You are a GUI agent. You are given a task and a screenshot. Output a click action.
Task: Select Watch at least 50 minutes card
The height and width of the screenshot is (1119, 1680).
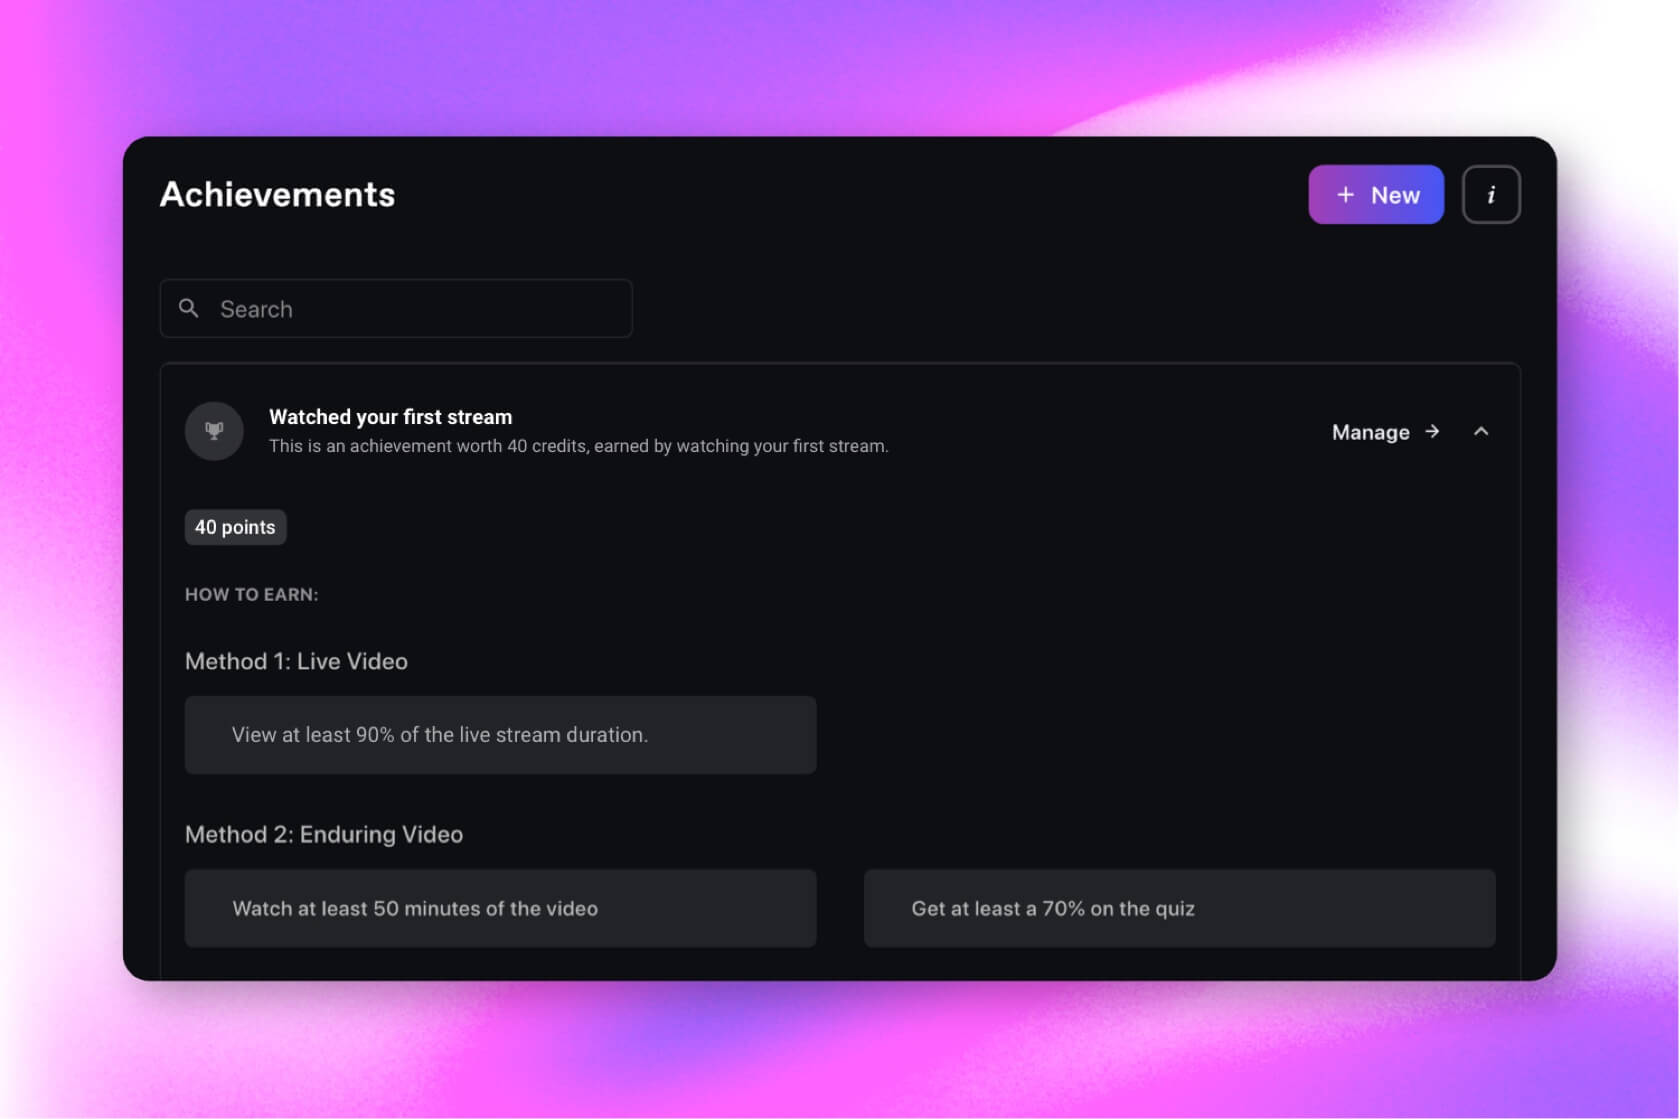pyautogui.click(x=500, y=908)
